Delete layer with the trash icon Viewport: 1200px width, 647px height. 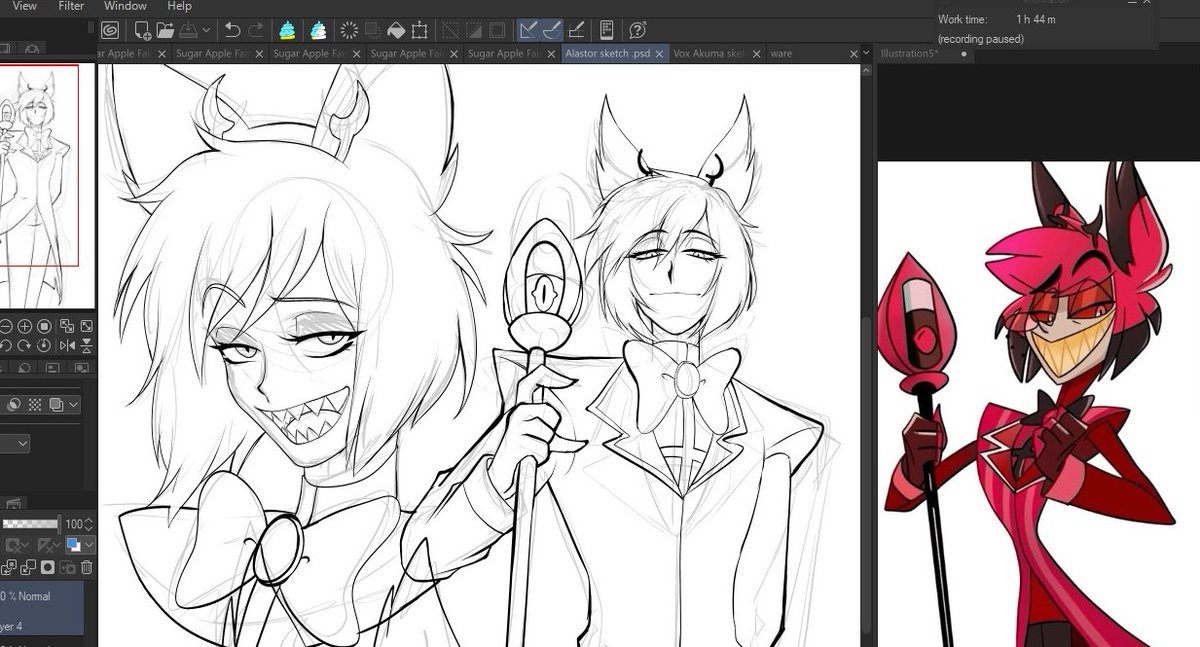coord(86,567)
